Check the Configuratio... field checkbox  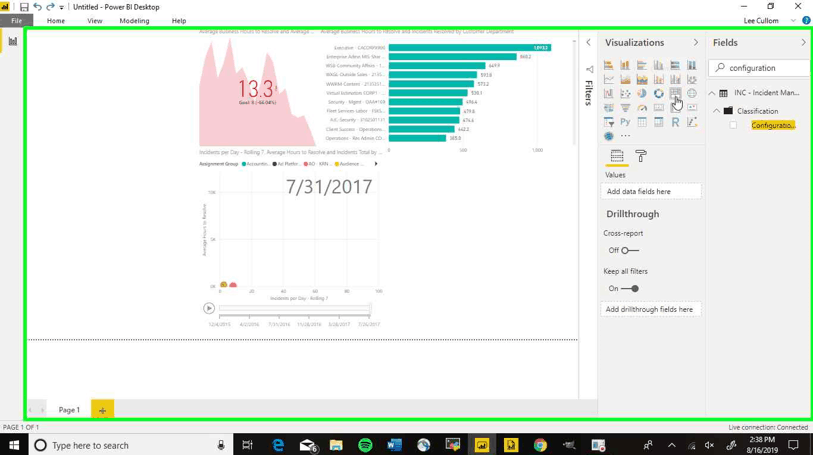733,125
